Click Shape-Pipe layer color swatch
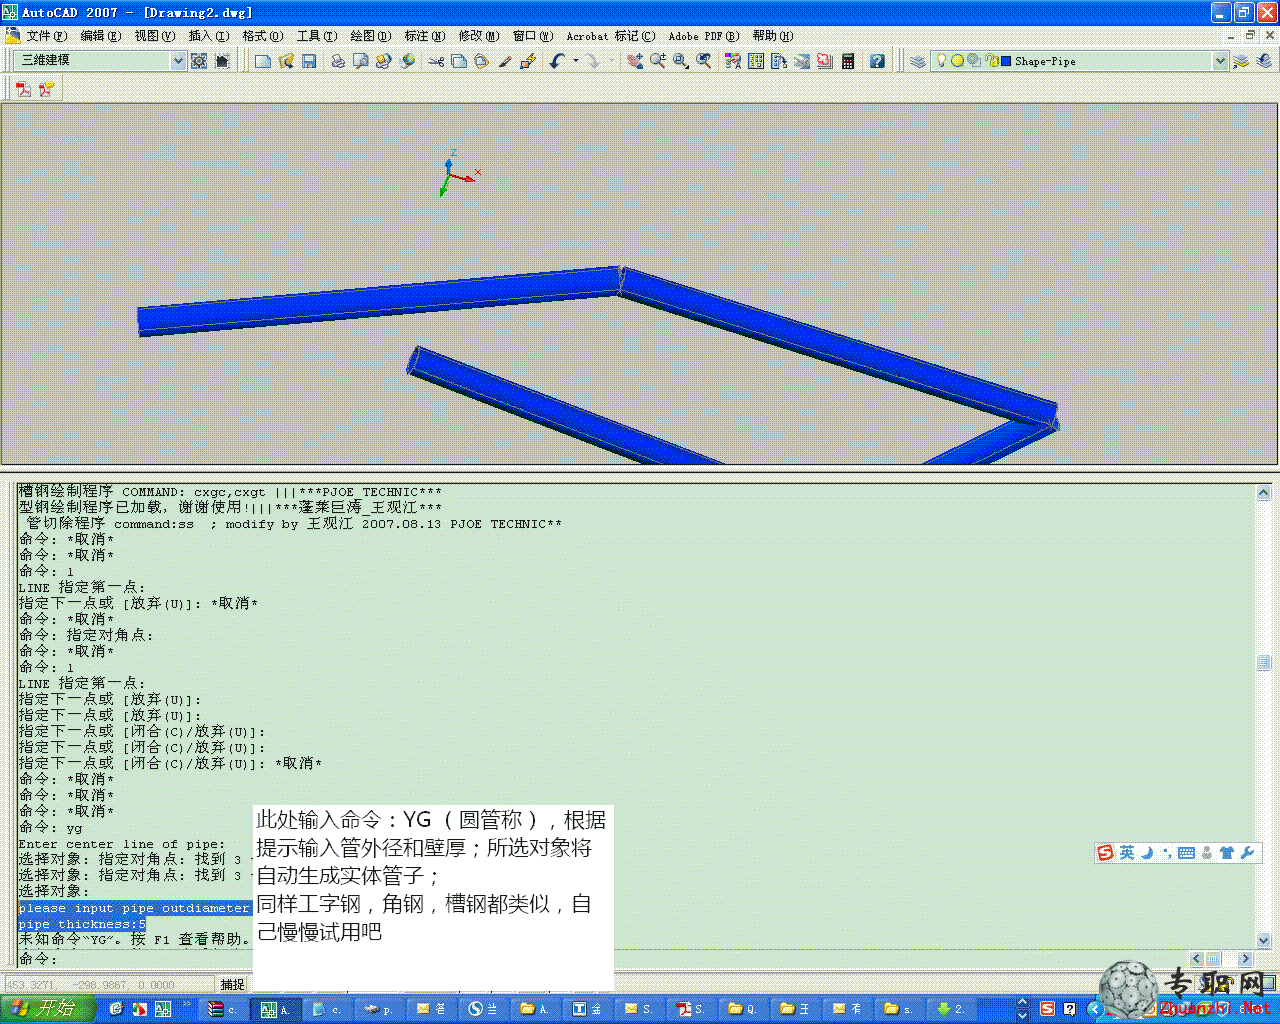Screen dimensions: 1280x1024 pos(1006,61)
